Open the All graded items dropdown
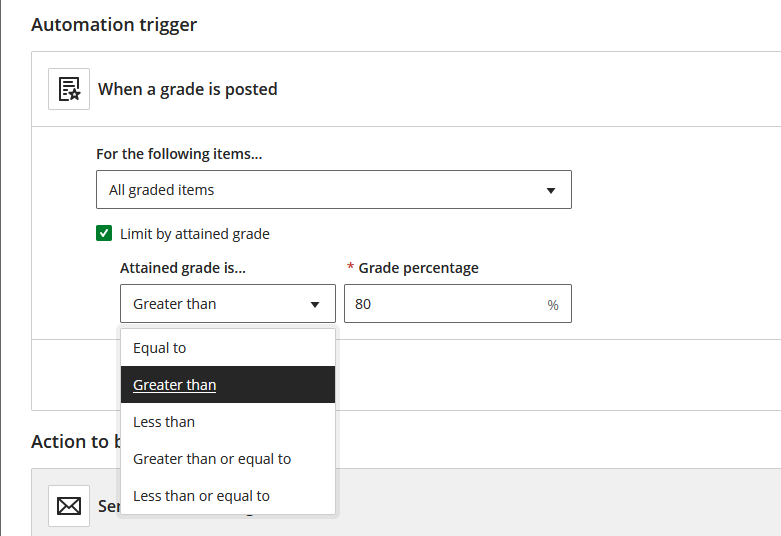The image size is (781, 536). pos(333,190)
